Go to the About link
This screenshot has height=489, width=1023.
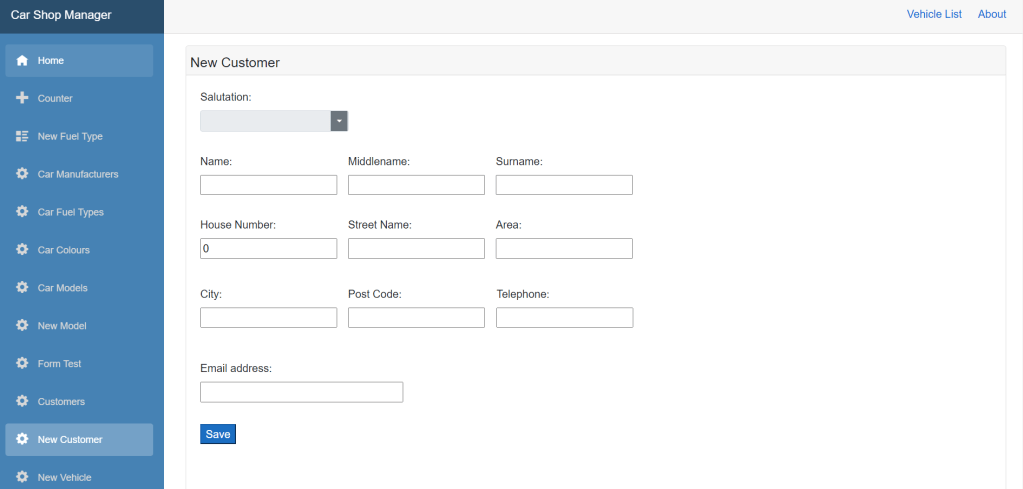(992, 14)
